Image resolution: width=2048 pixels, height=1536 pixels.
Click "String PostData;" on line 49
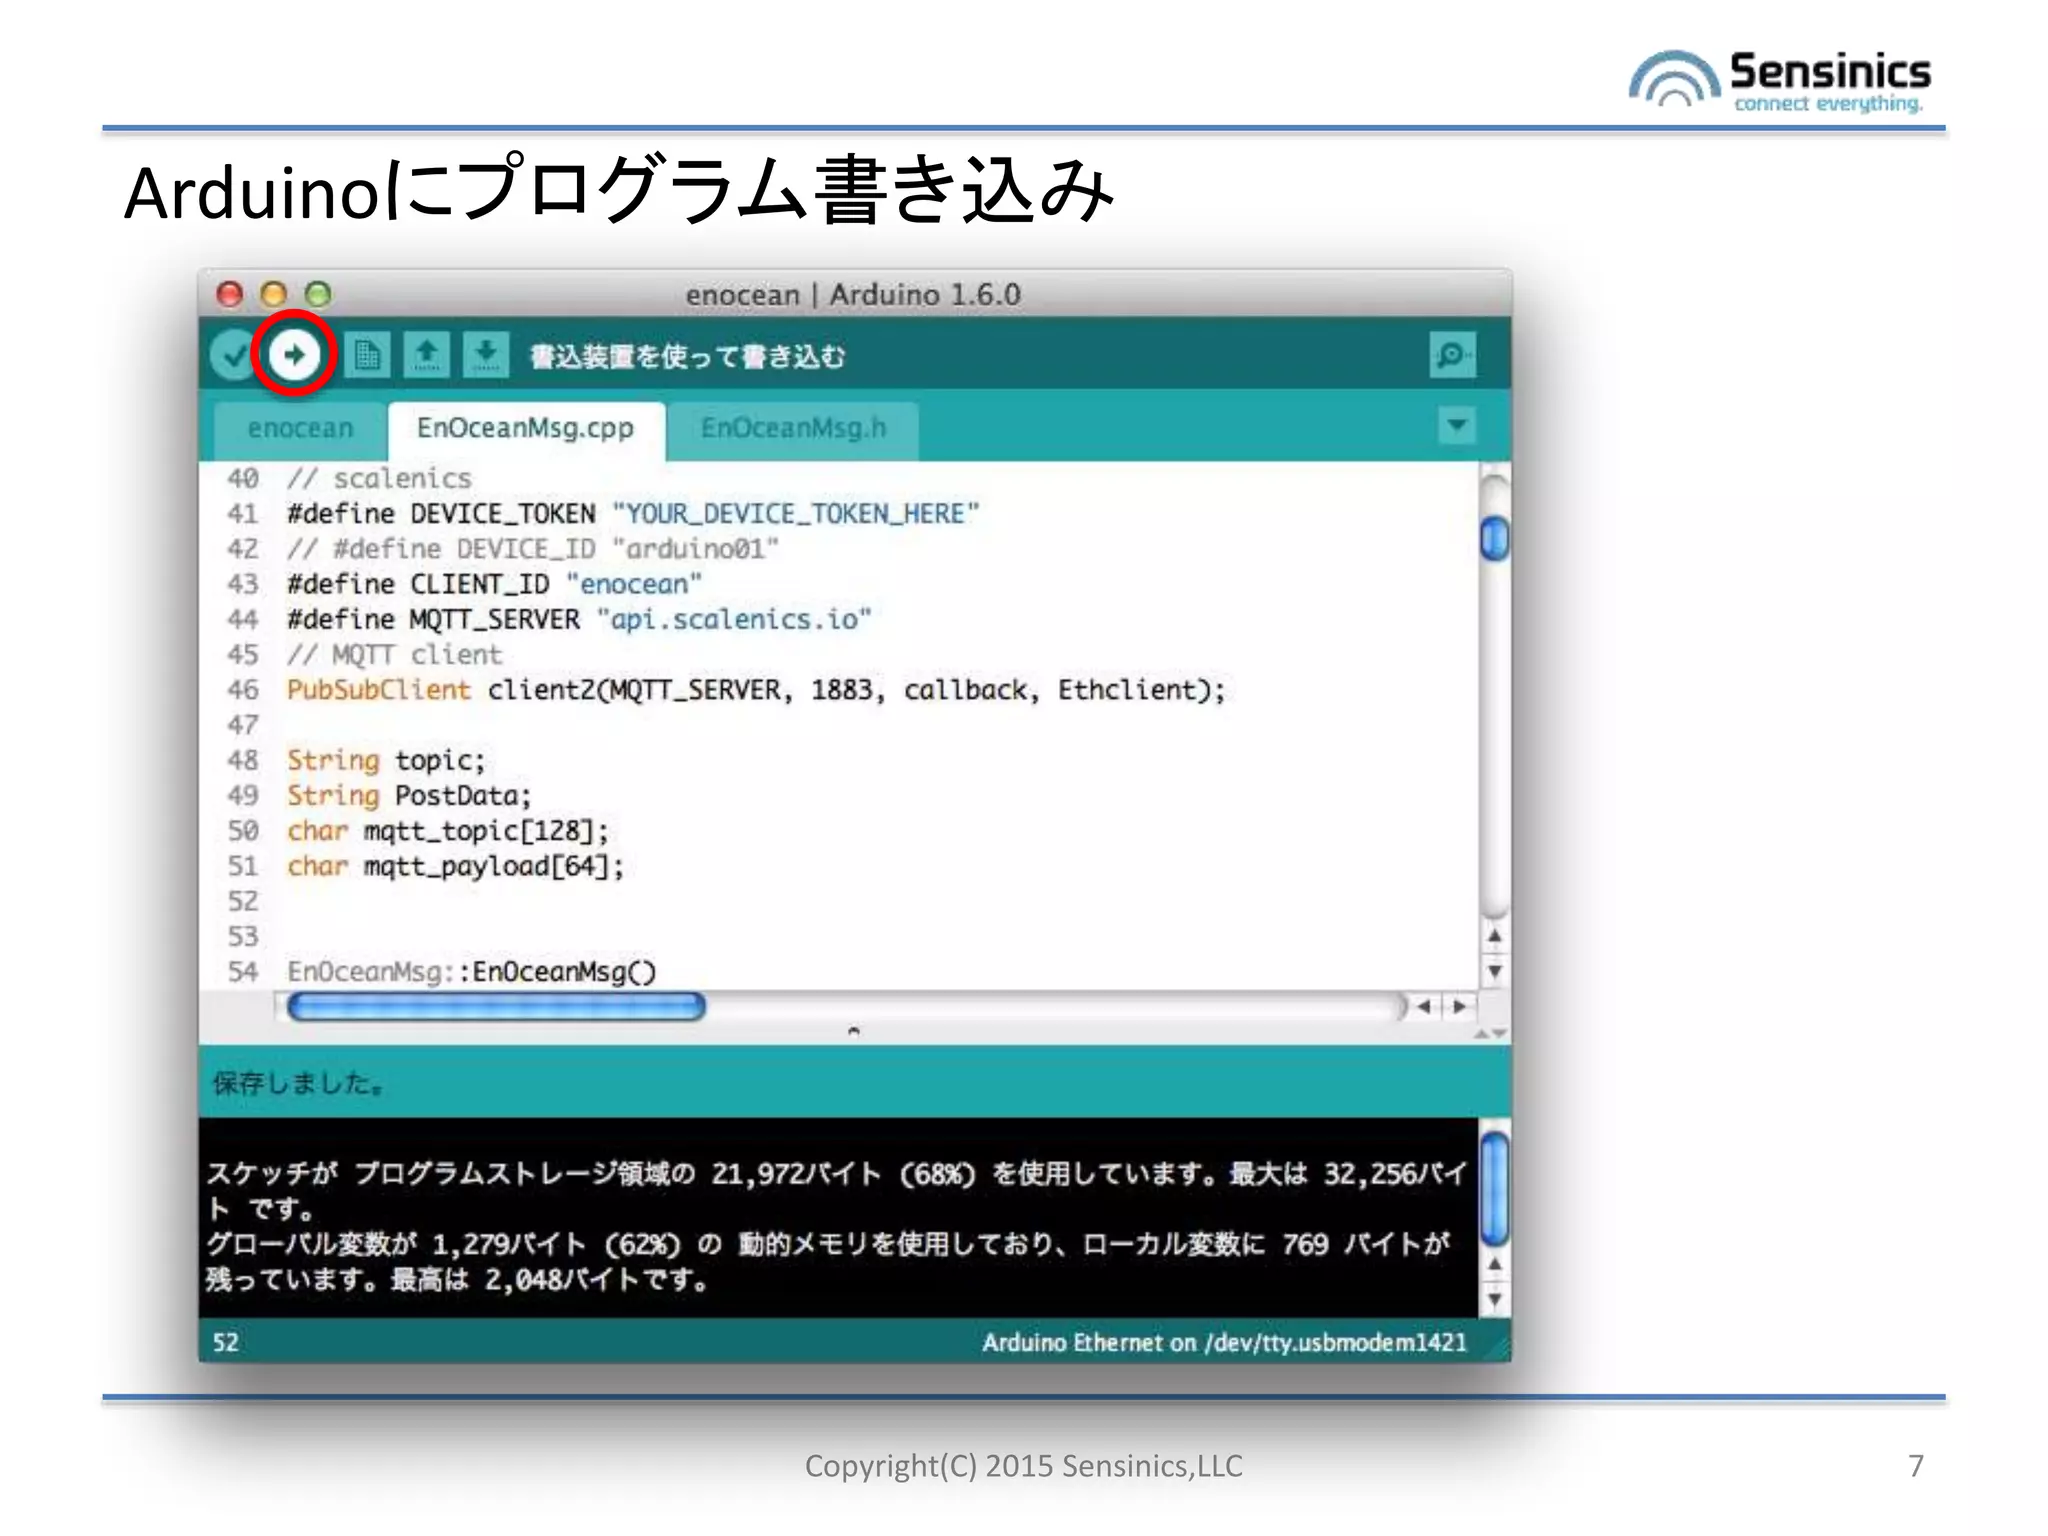tap(409, 796)
